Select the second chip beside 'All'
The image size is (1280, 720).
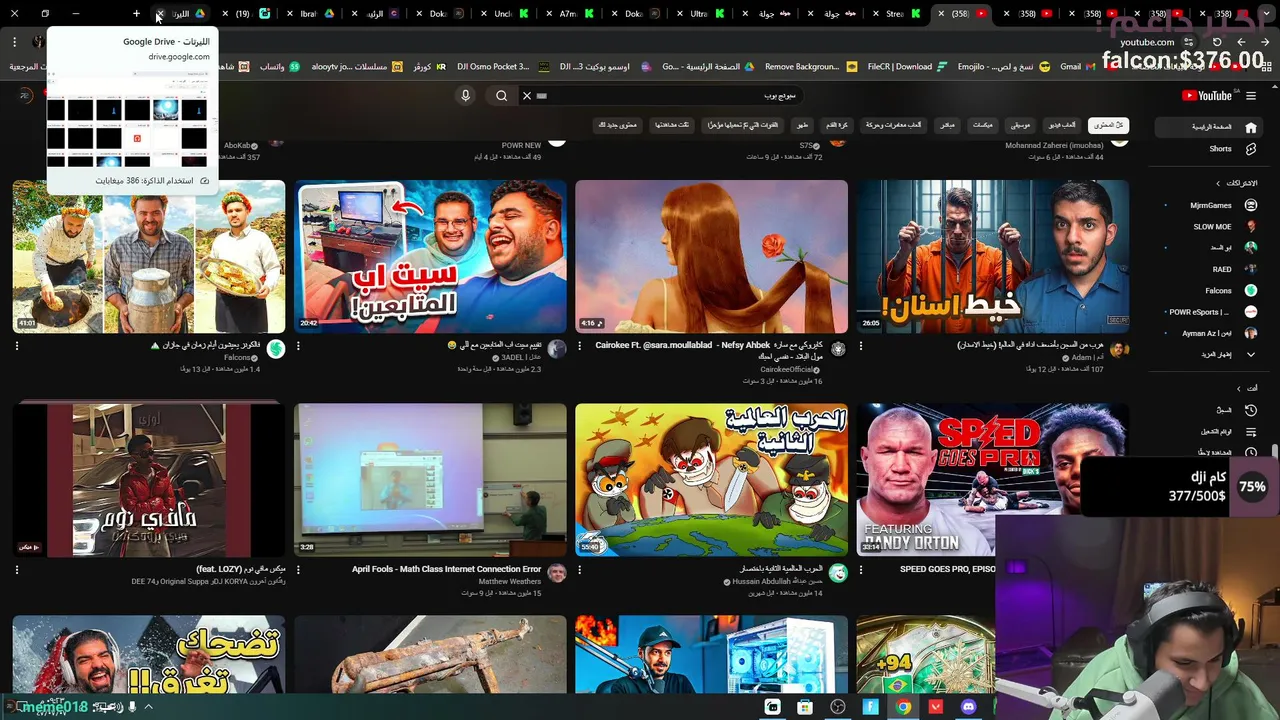1062,125
